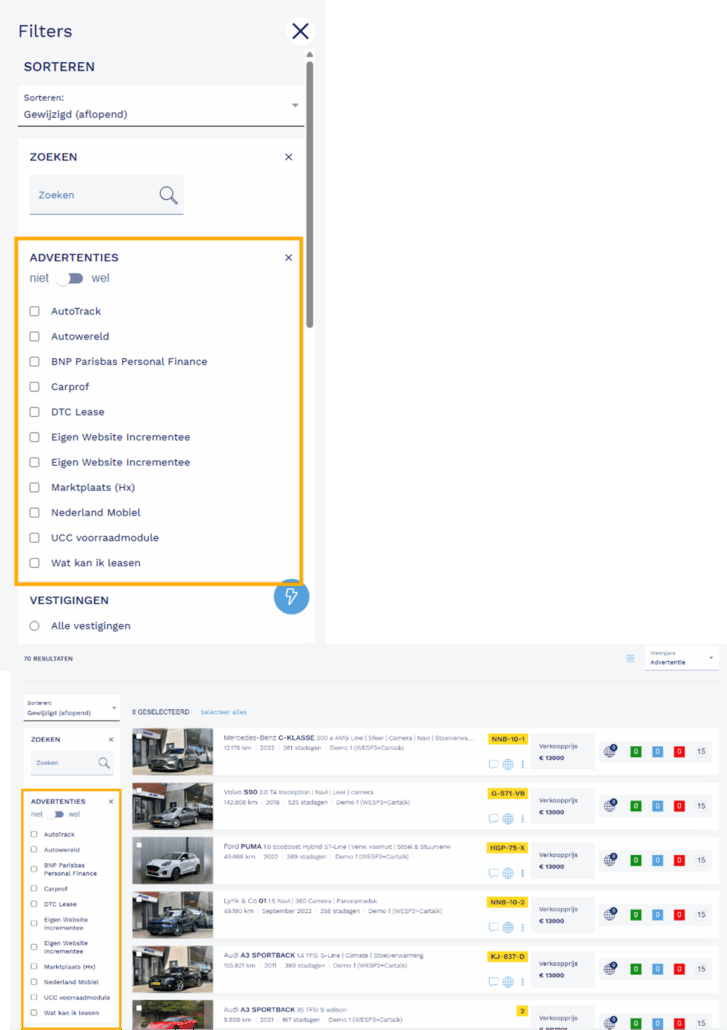Open the three-dot menu on the Lynk & Co row
727x1030 pixels.
523,928
